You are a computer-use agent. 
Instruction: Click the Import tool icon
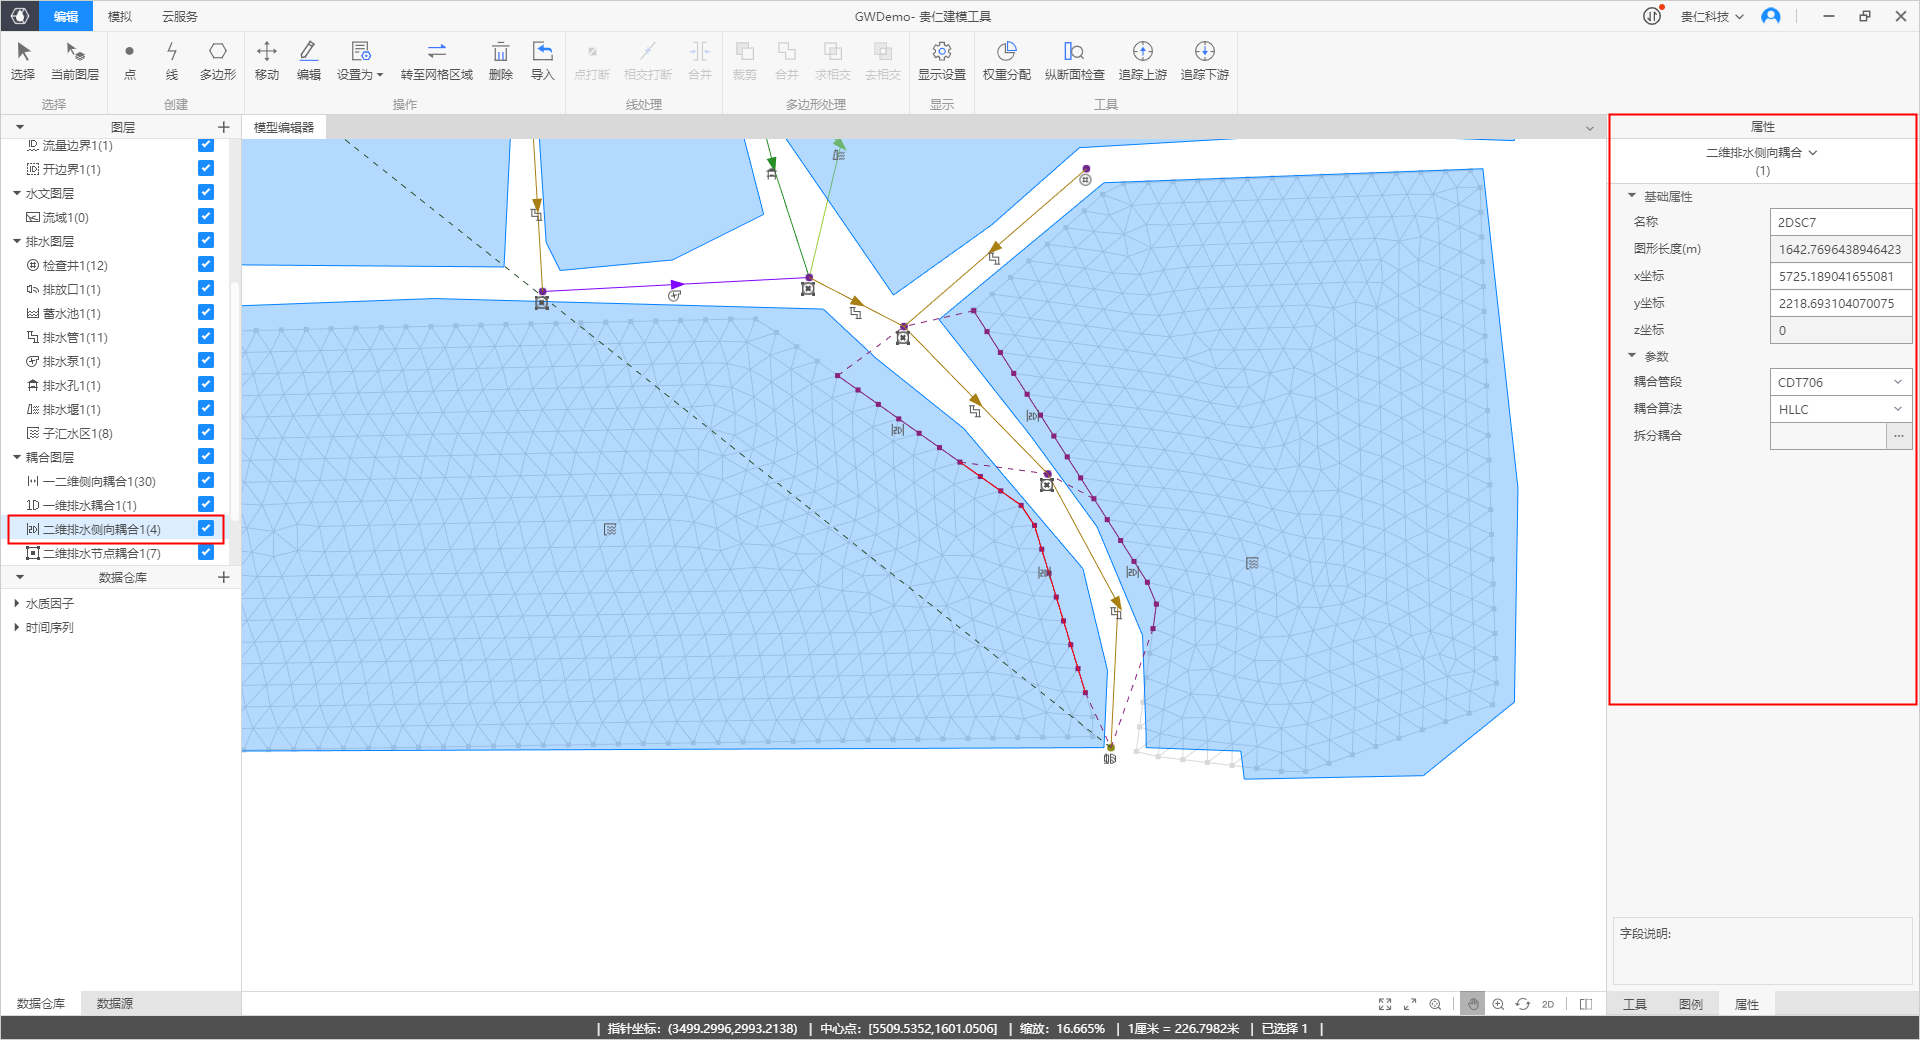tap(542, 60)
